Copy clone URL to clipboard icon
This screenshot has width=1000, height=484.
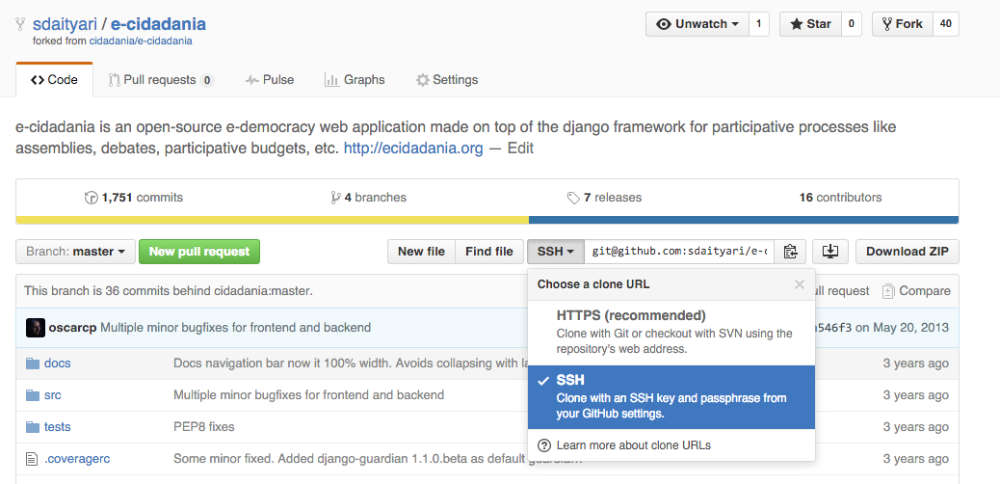pyautogui.click(x=790, y=252)
